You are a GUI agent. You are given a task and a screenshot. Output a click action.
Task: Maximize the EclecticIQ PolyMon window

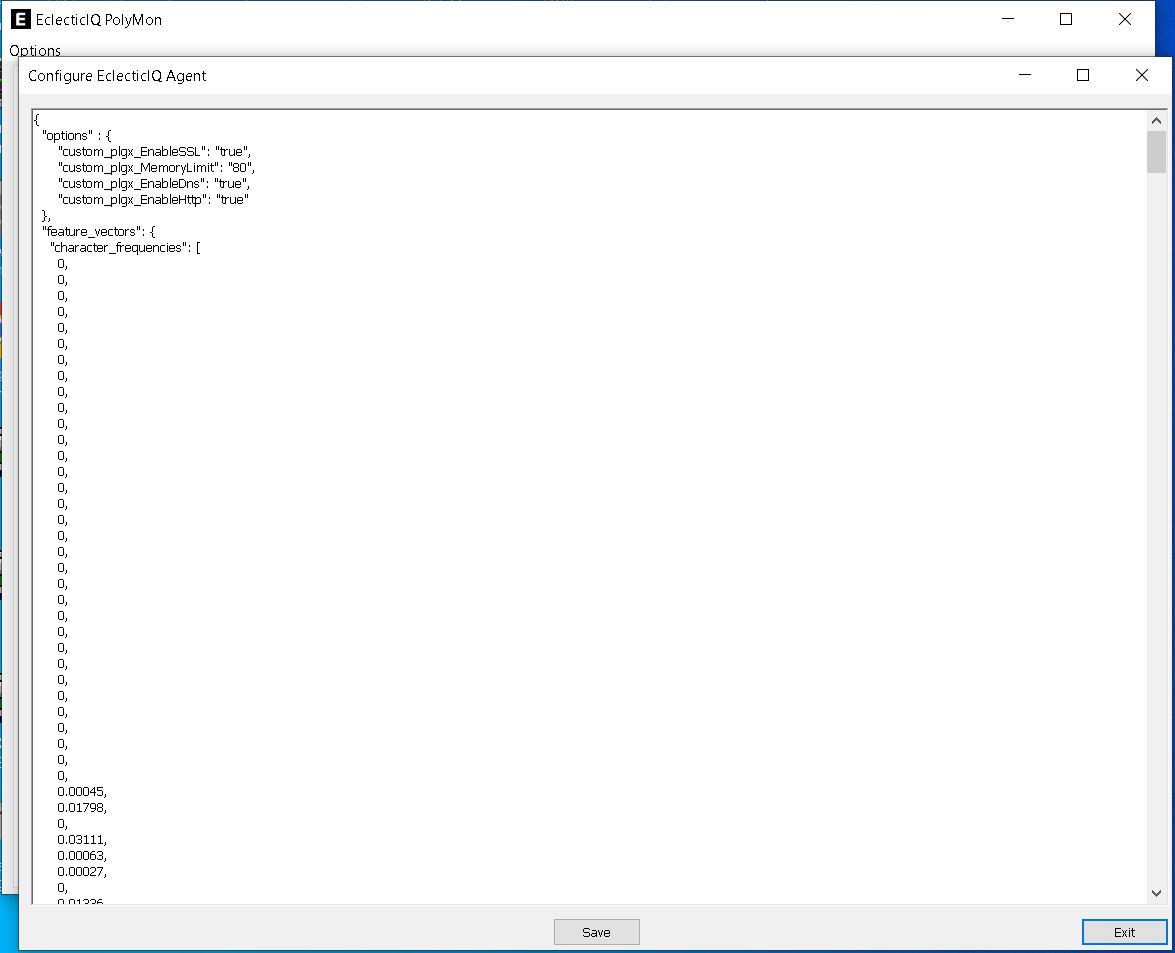[1066, 19]
